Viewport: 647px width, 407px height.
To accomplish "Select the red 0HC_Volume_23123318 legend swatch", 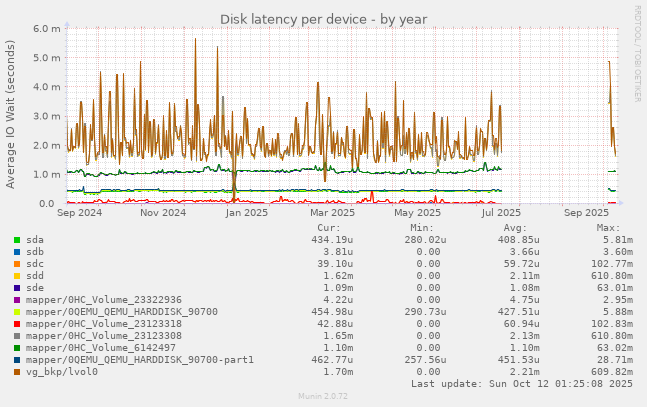I will 17,324.
